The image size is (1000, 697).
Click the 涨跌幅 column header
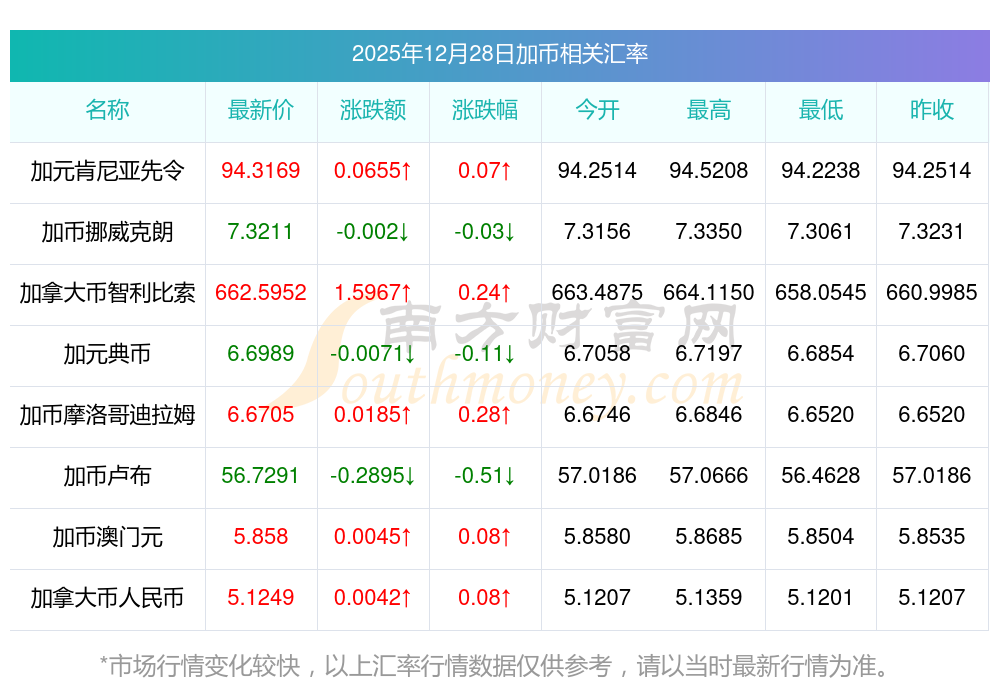tap(485, 110)
